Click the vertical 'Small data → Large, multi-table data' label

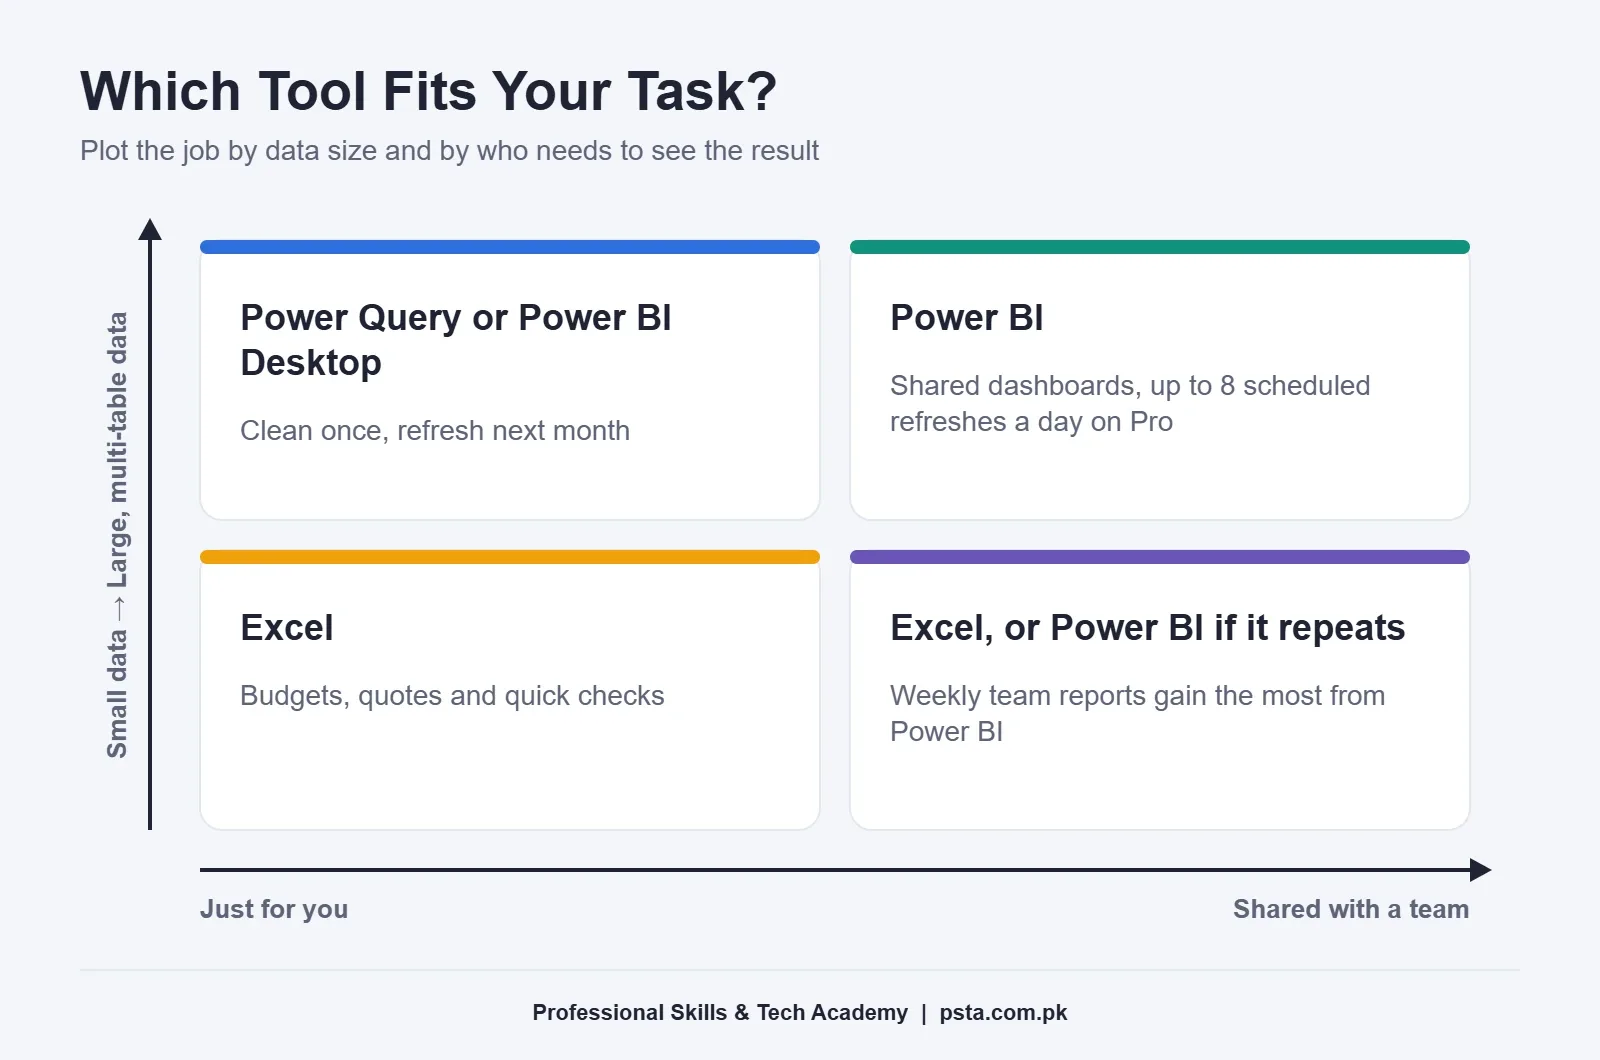(x=118, y=535)
